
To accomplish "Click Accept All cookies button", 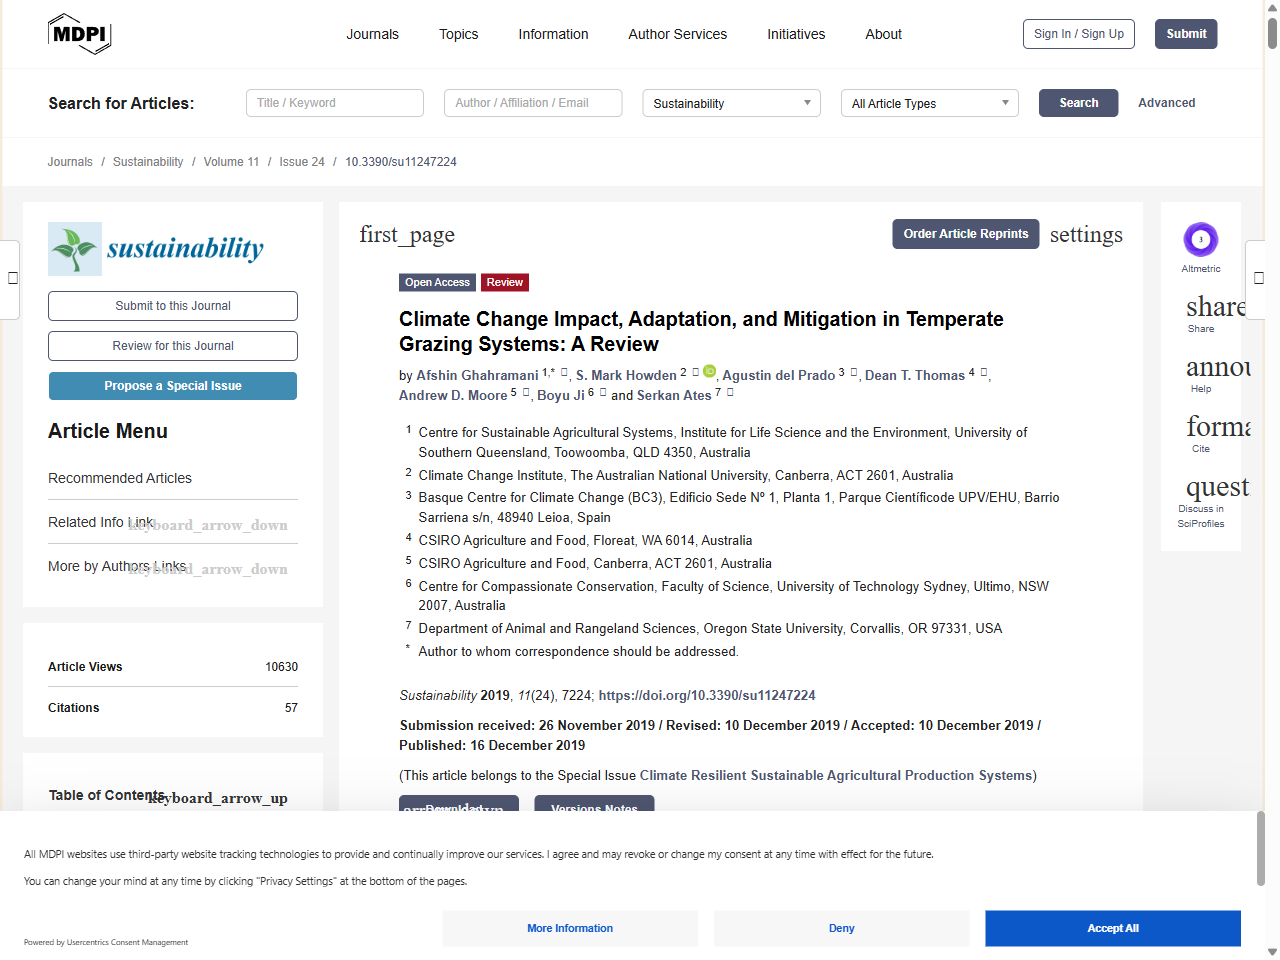I will [x=1113, y=928].
